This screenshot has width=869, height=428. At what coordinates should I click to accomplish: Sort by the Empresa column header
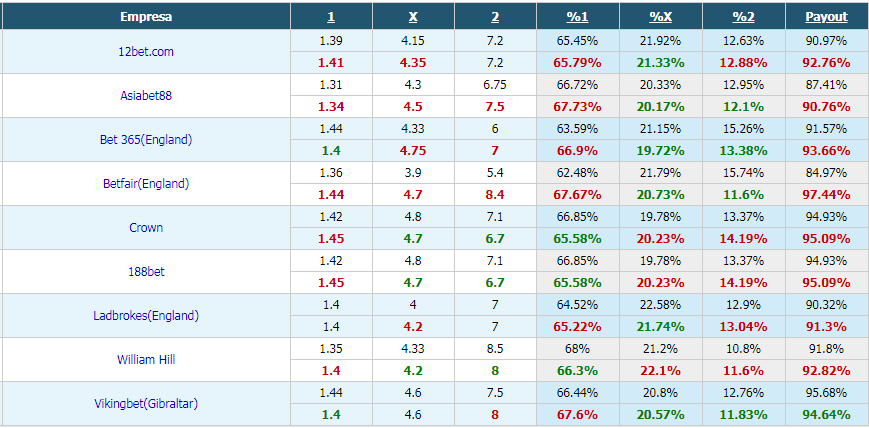(145, 17)
